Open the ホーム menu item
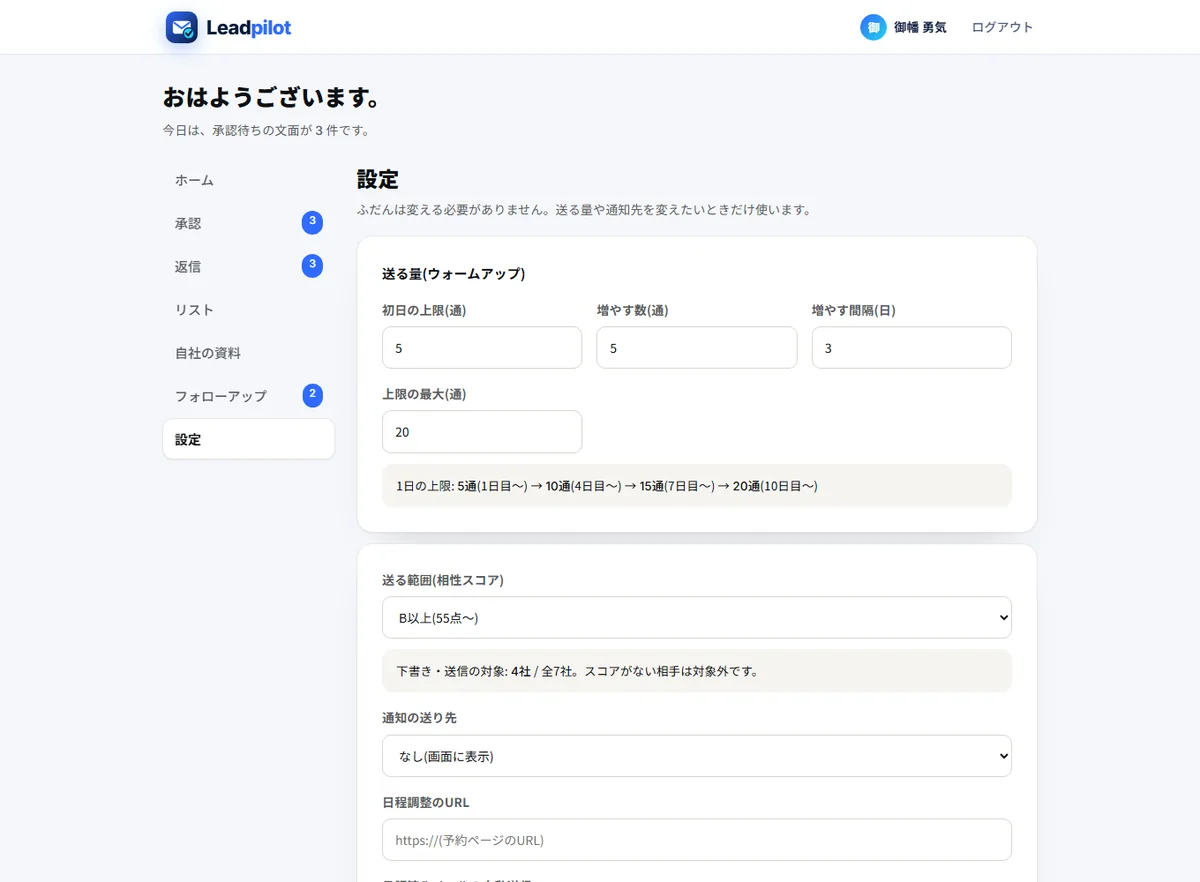1200x882 pixels. pos(249,181)
